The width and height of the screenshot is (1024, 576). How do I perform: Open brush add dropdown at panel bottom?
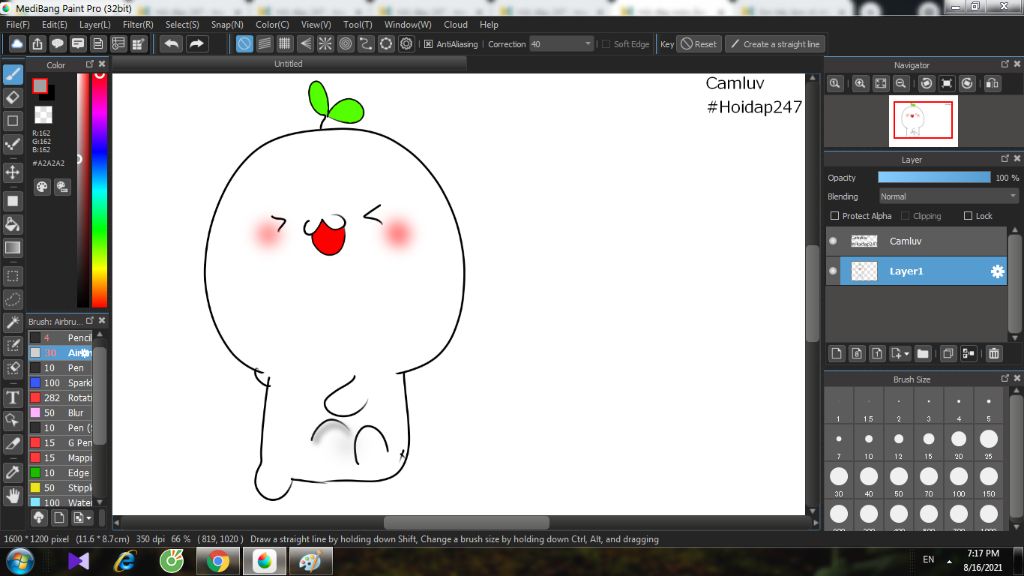(x=82, y=518)
